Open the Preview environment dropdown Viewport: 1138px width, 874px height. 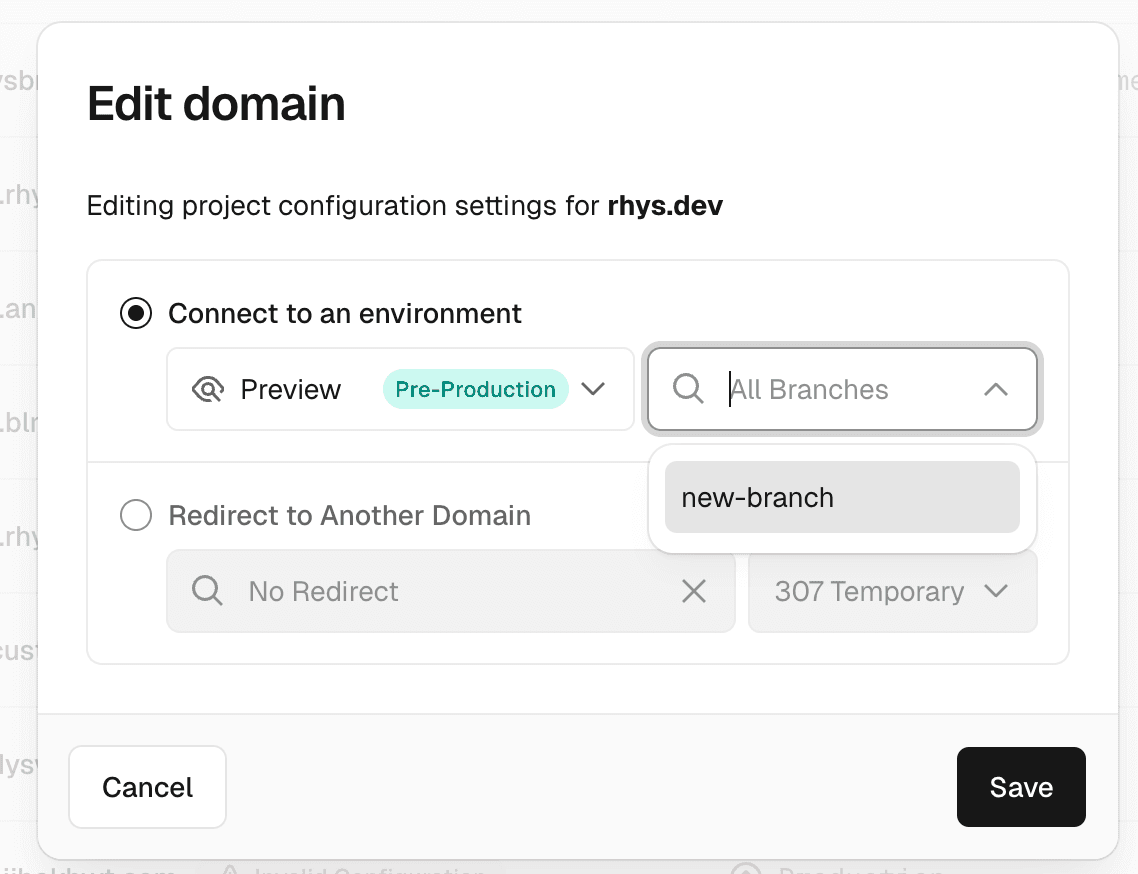593,389
